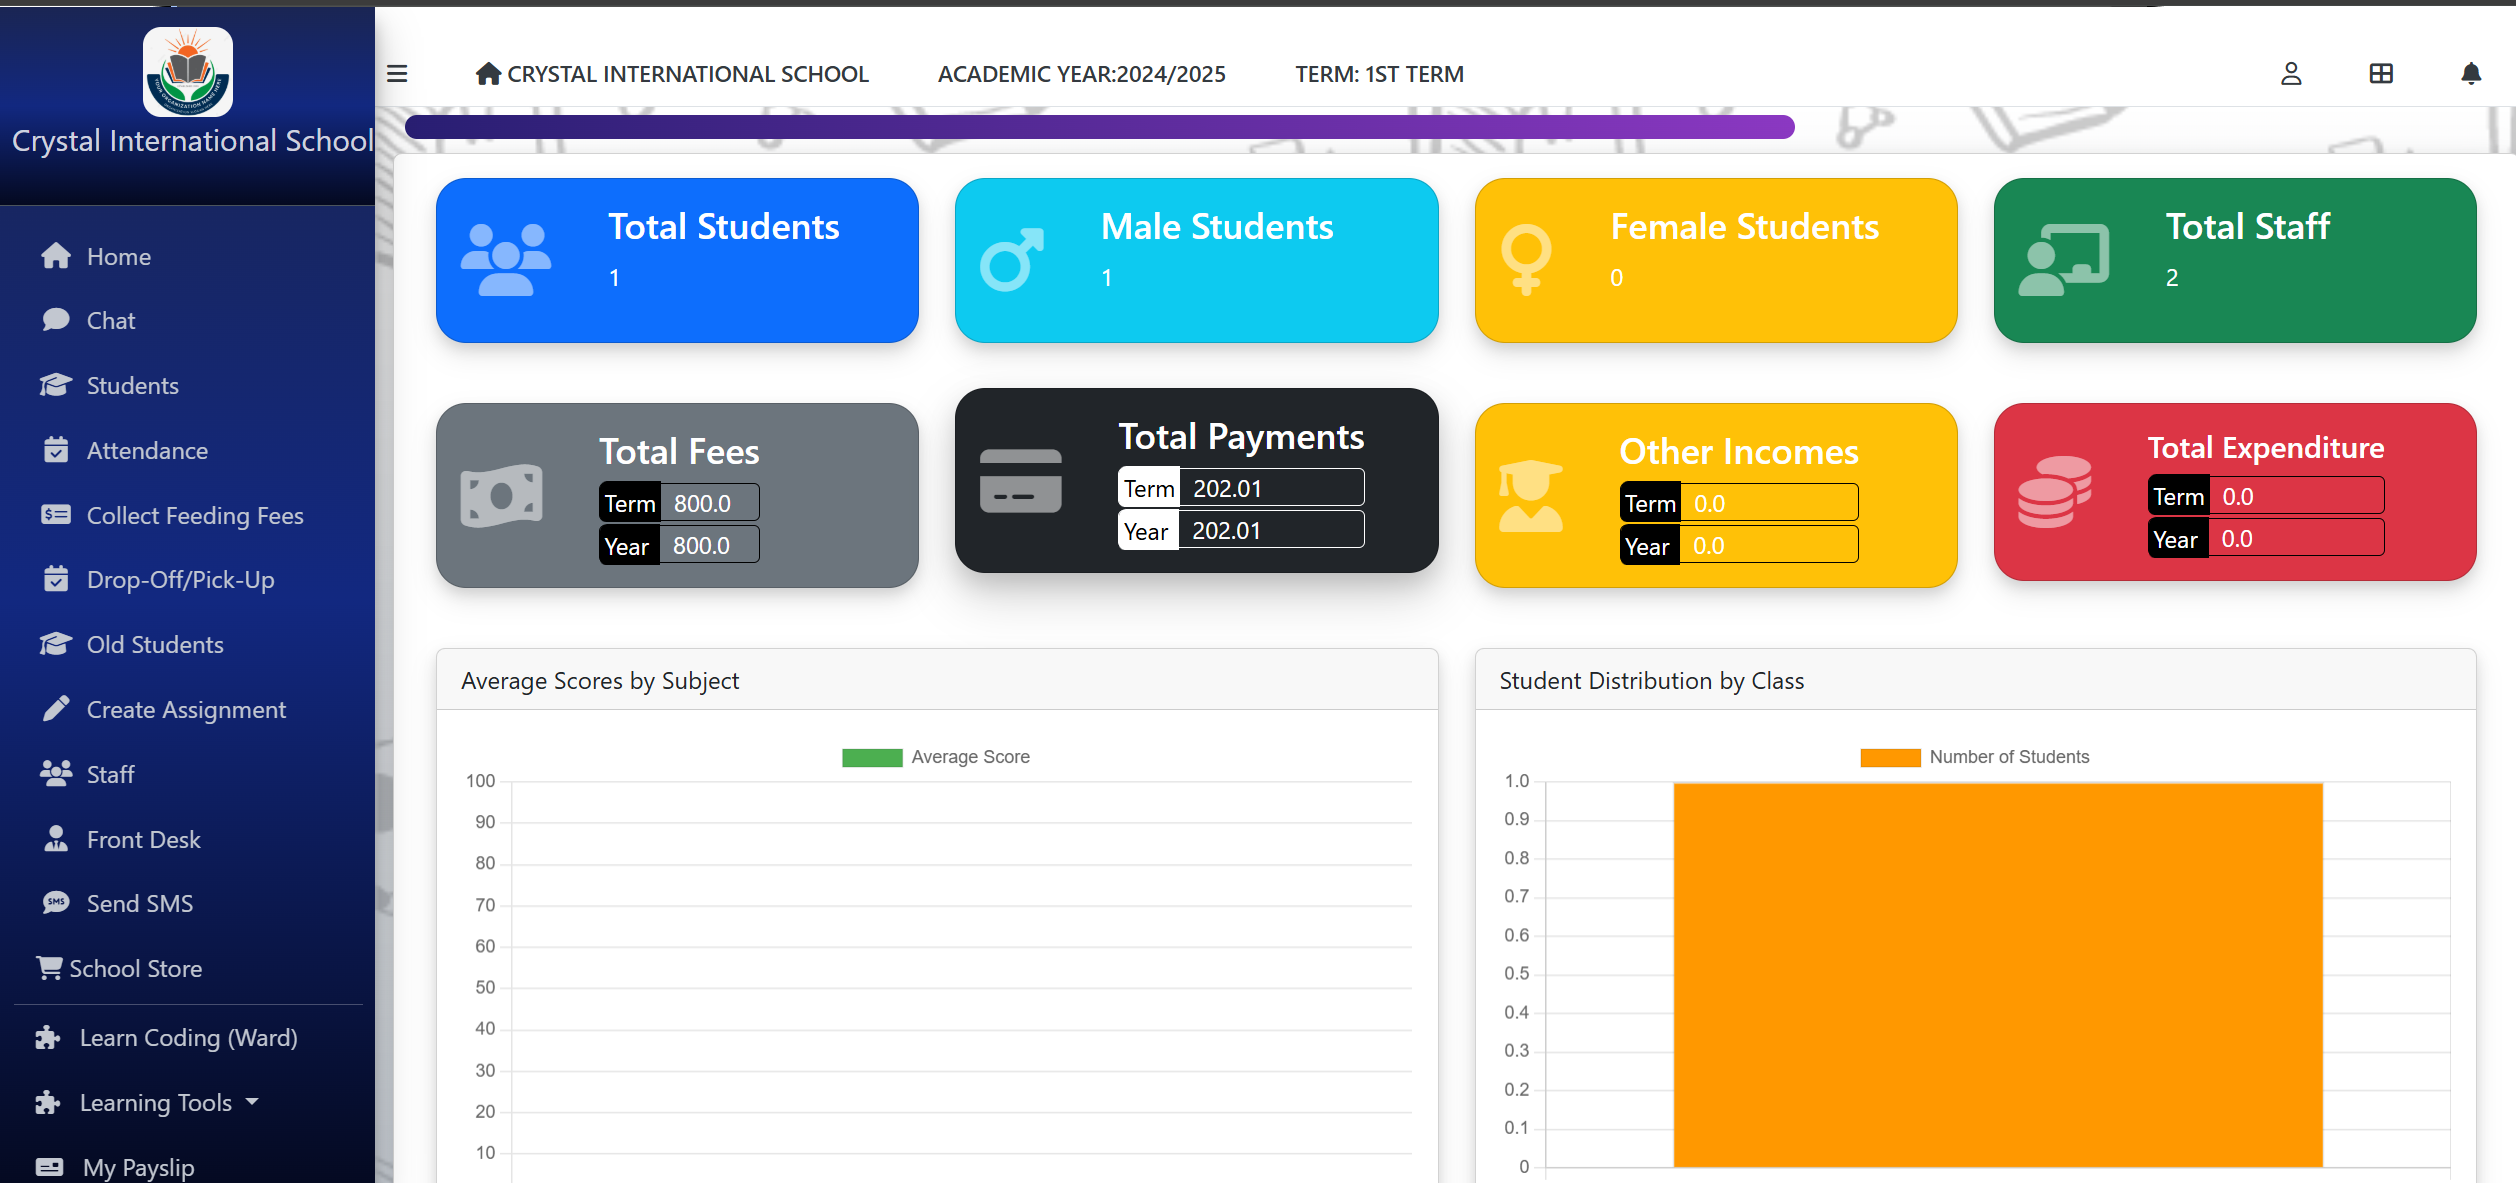2516x1183 pixels.
Task: Click the Send SMS bubble icon
Action: (56, 903)
